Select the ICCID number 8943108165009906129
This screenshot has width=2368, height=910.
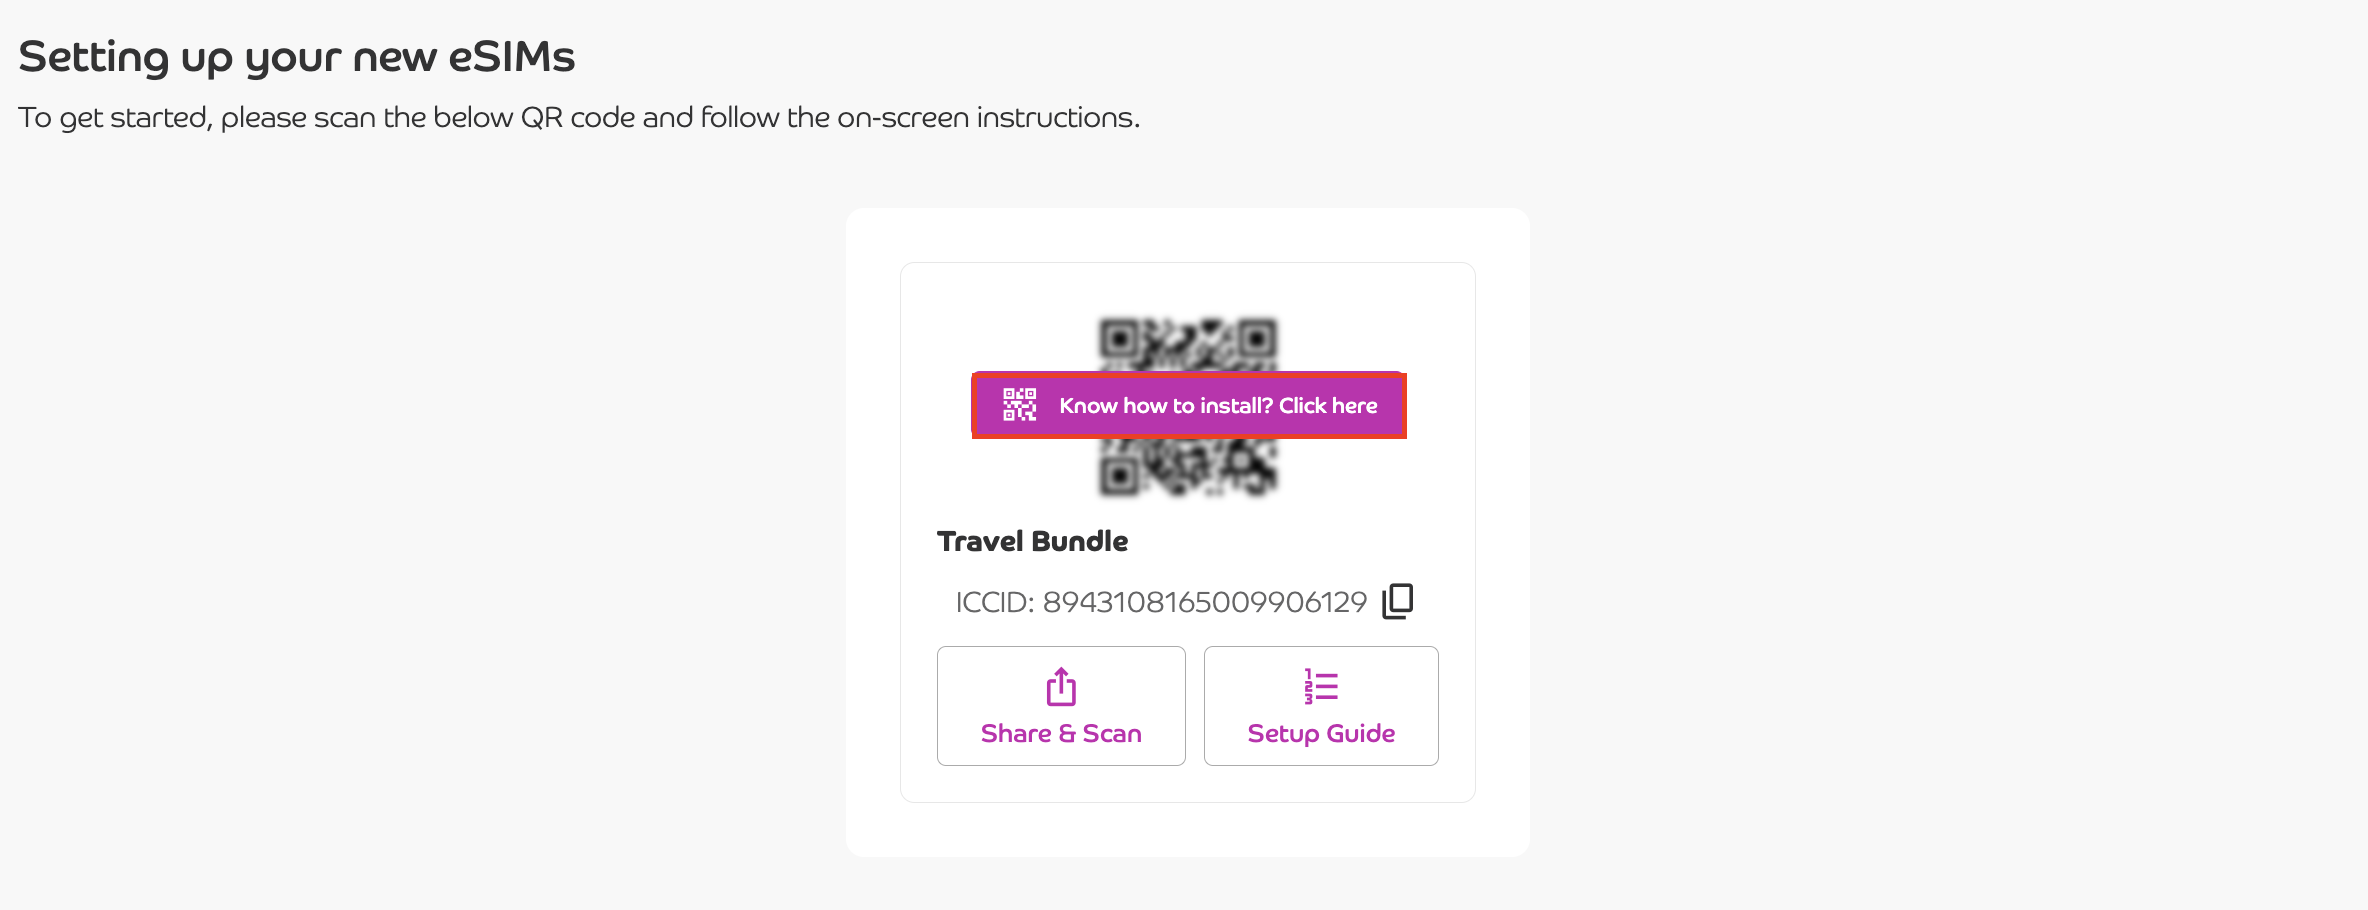[1204, 602]
